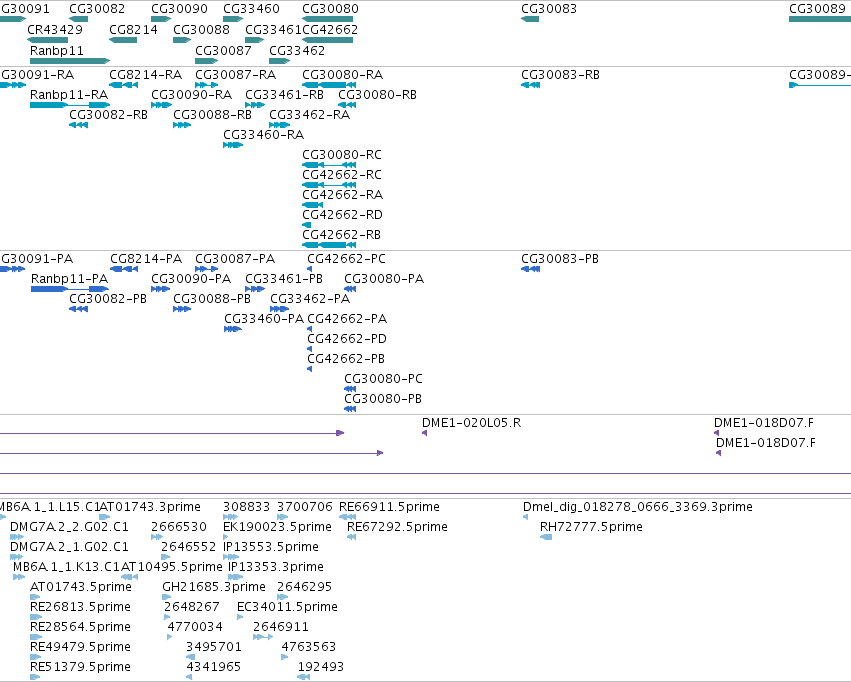Click the Ranbp11 gene label in the top gene track
This screenshot has width=851, height=682.
click(57, 50)
